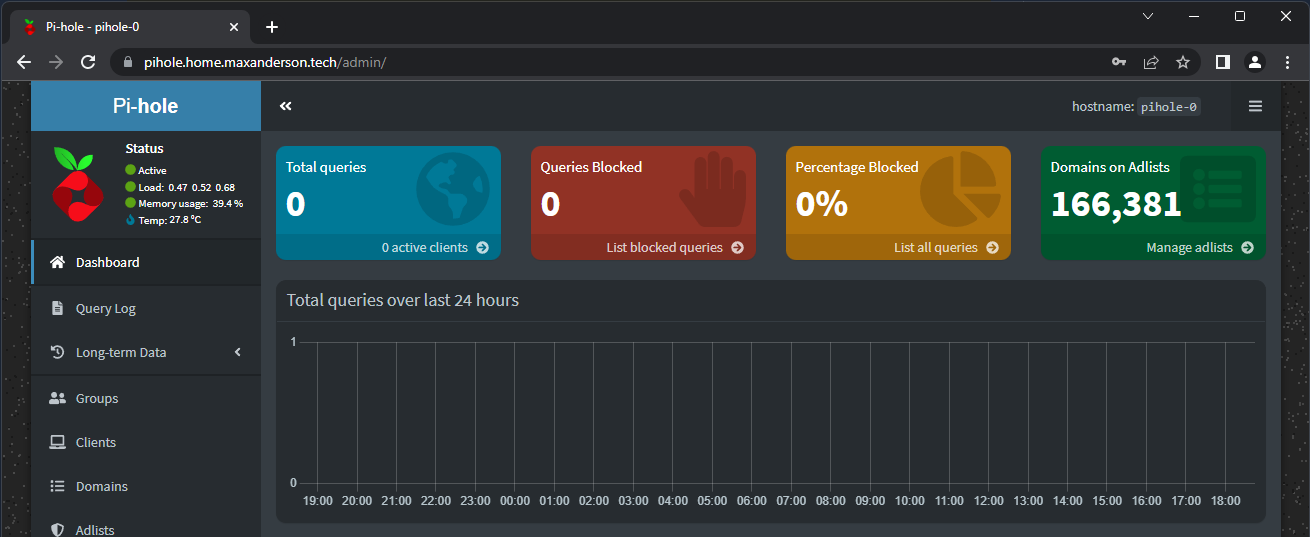Open saved passwords key icon
Viewport: 1310px width, 537px height.
(1119, 62)
